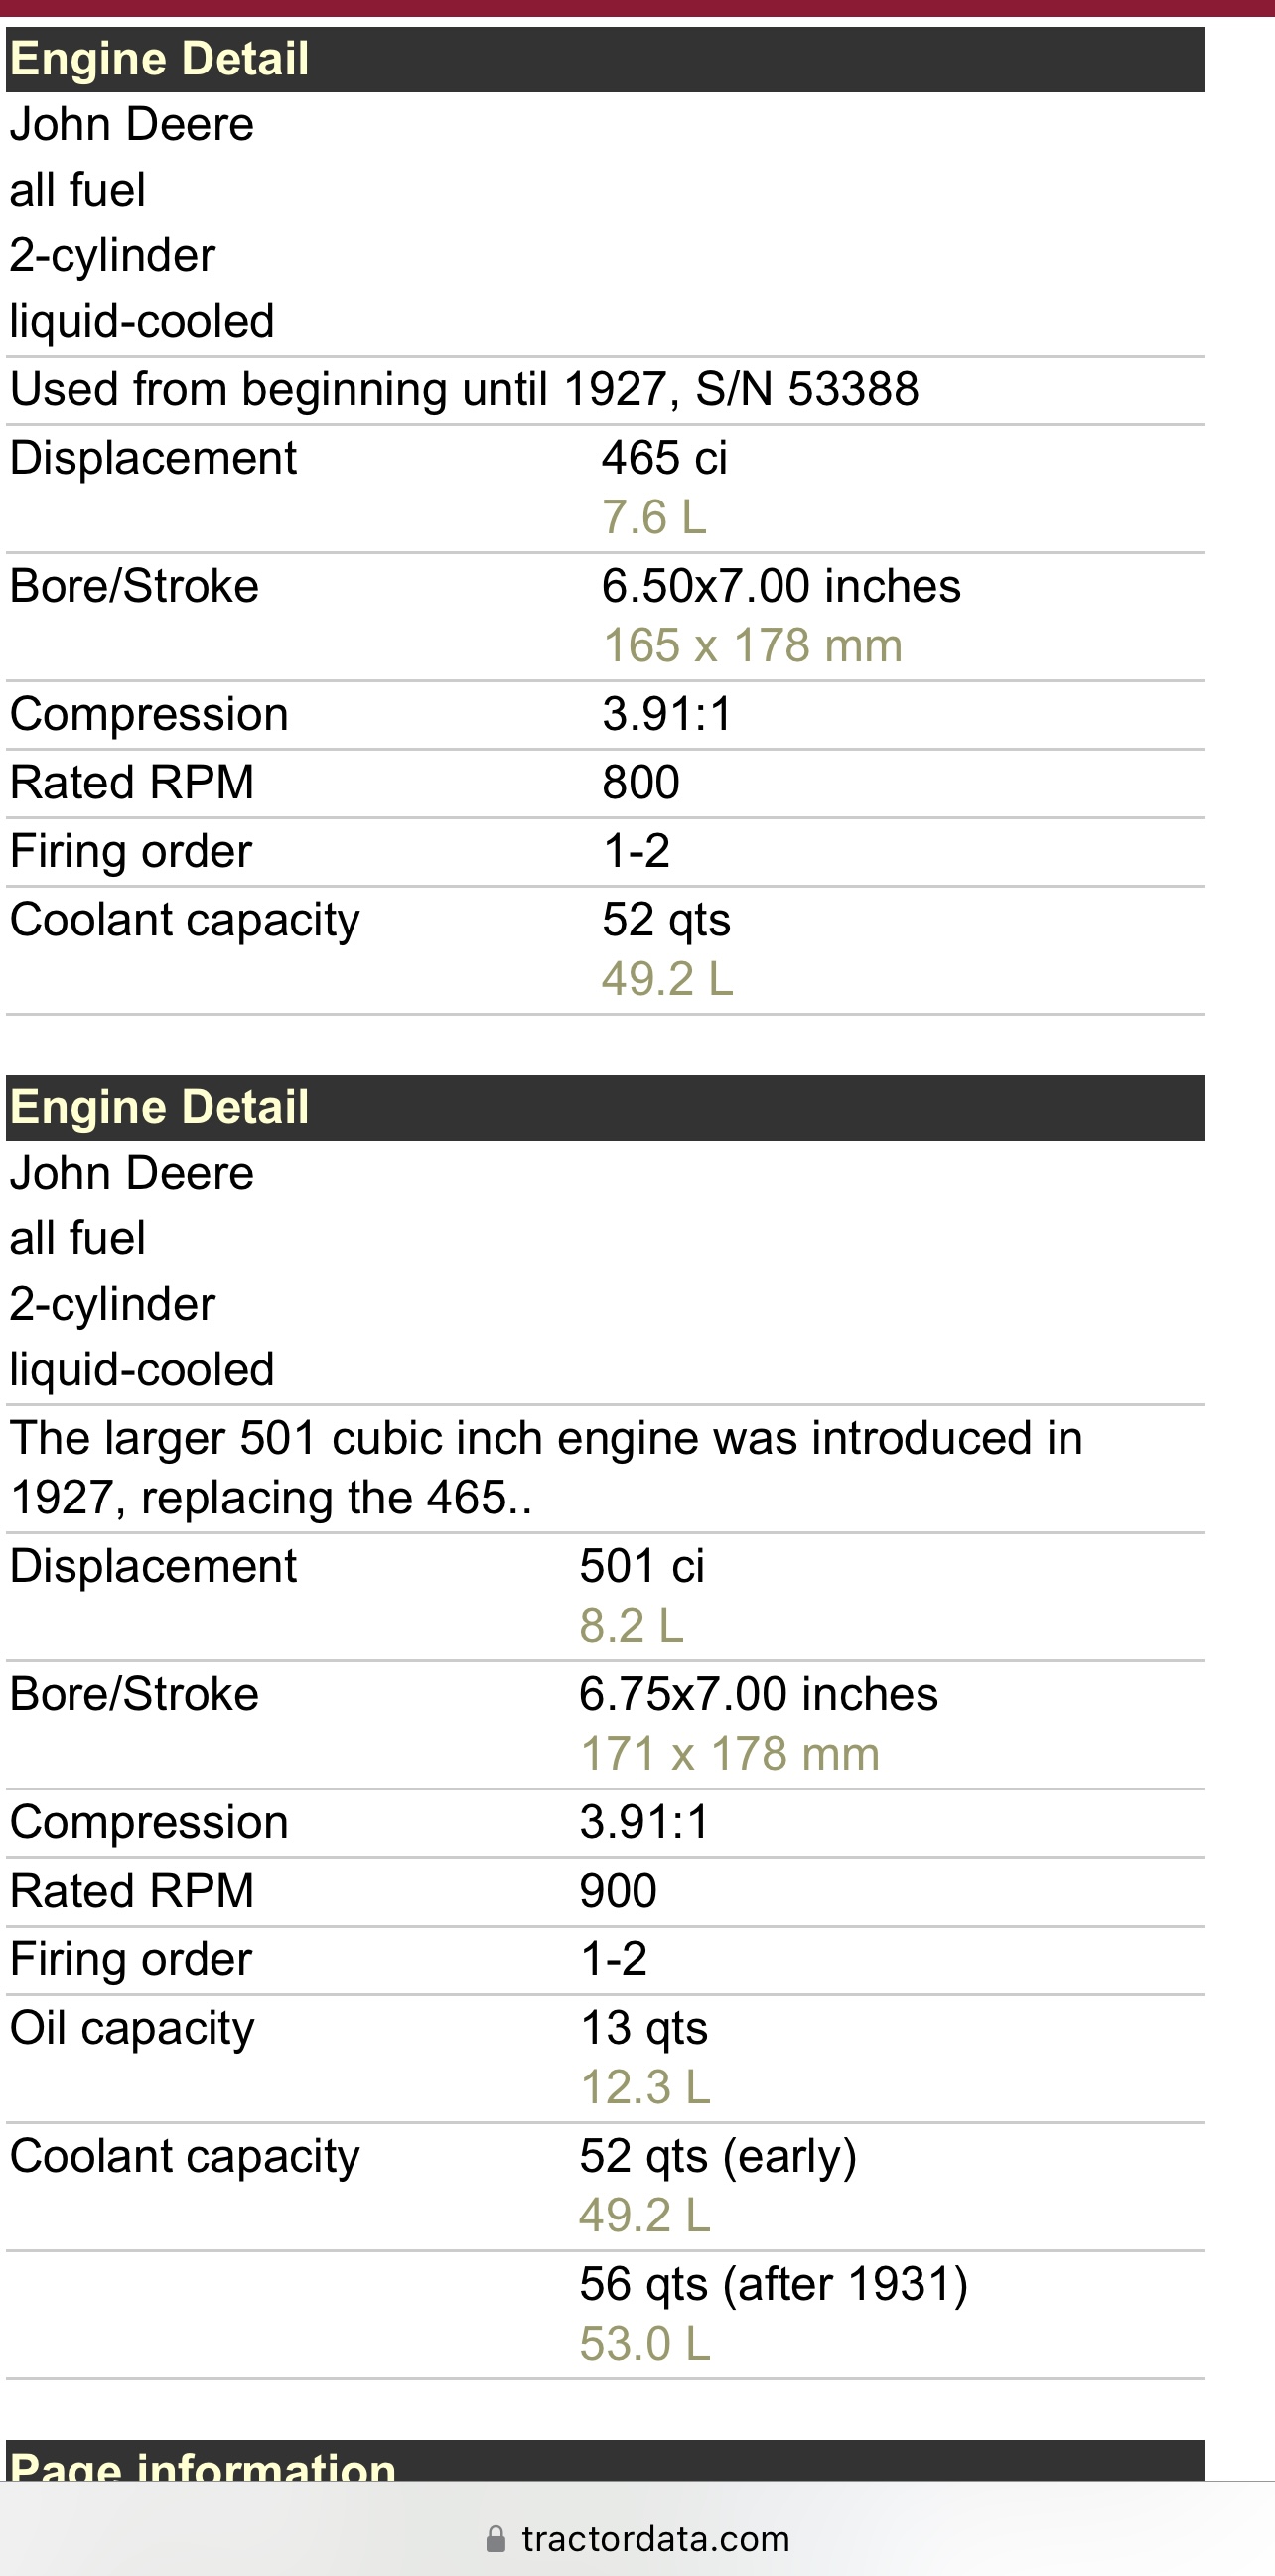Click Rated RPM 900 value

tap(618, 1890)
